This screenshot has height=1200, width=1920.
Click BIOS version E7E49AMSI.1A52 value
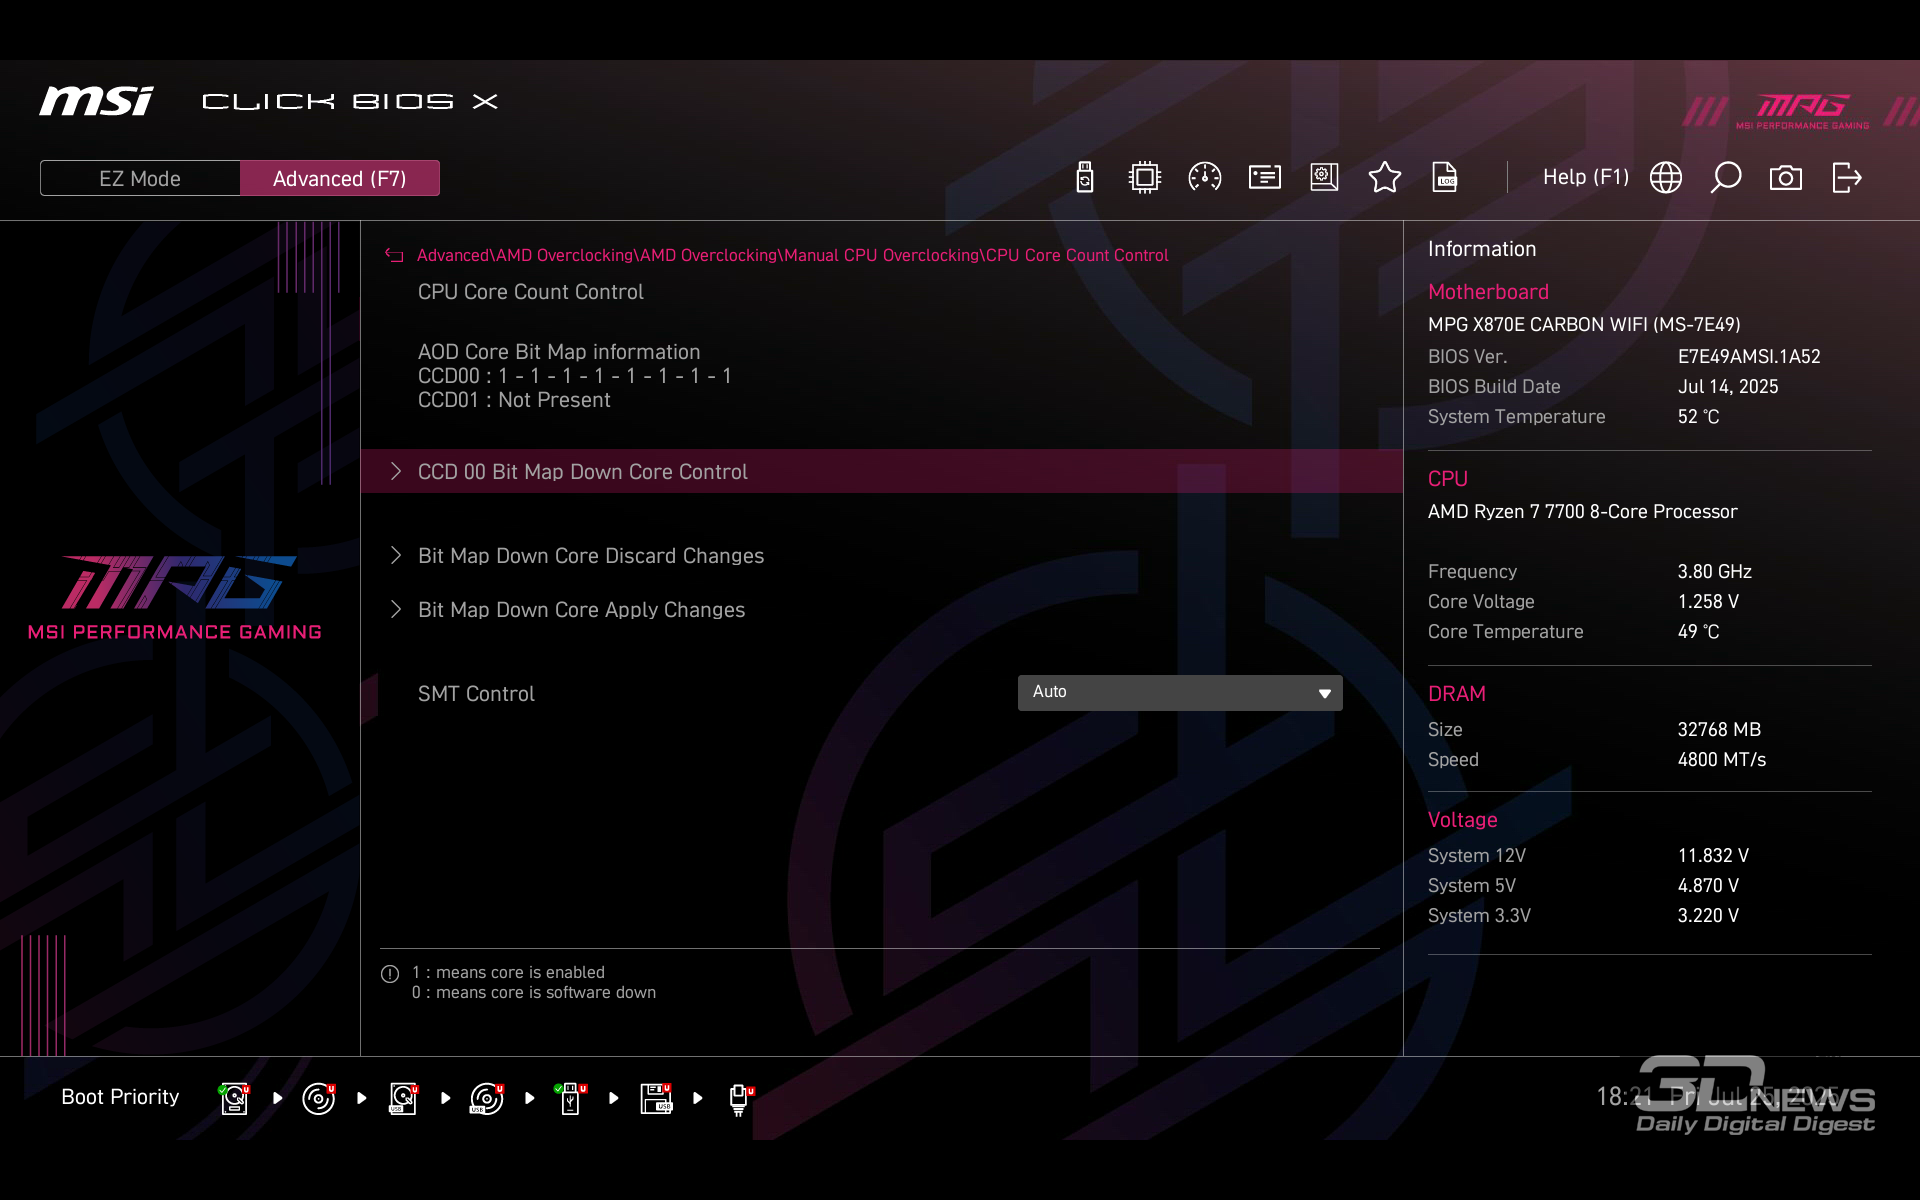[1749, 357]
